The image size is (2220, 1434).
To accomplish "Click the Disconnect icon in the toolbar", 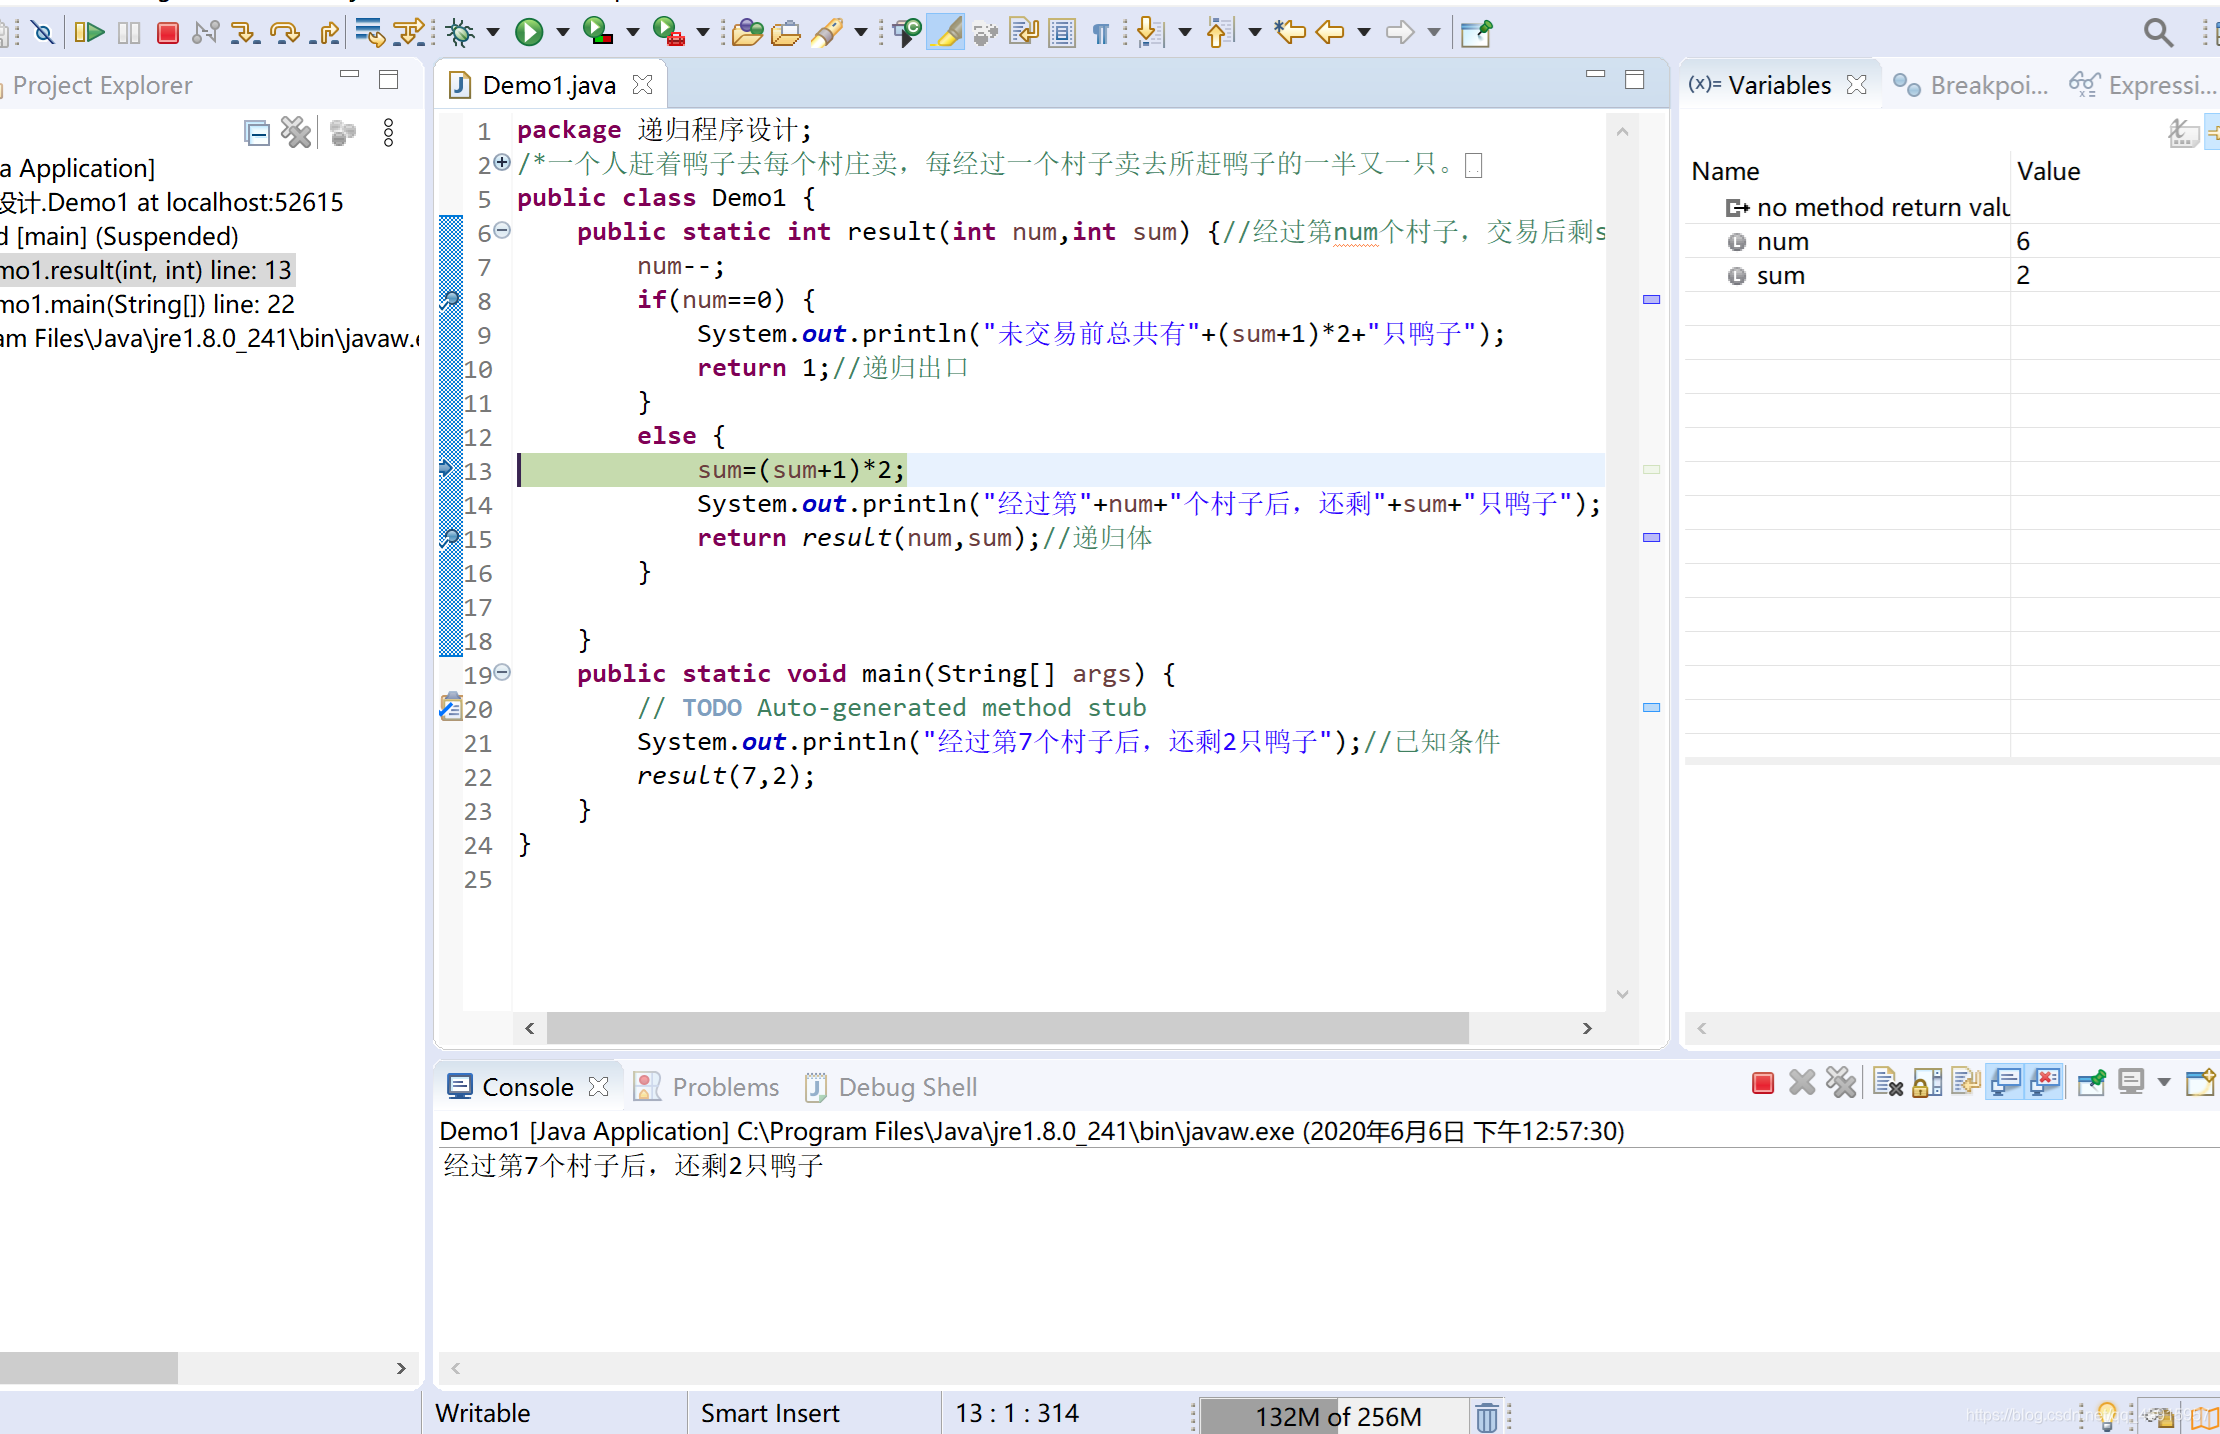I will [x=206, y=33].
